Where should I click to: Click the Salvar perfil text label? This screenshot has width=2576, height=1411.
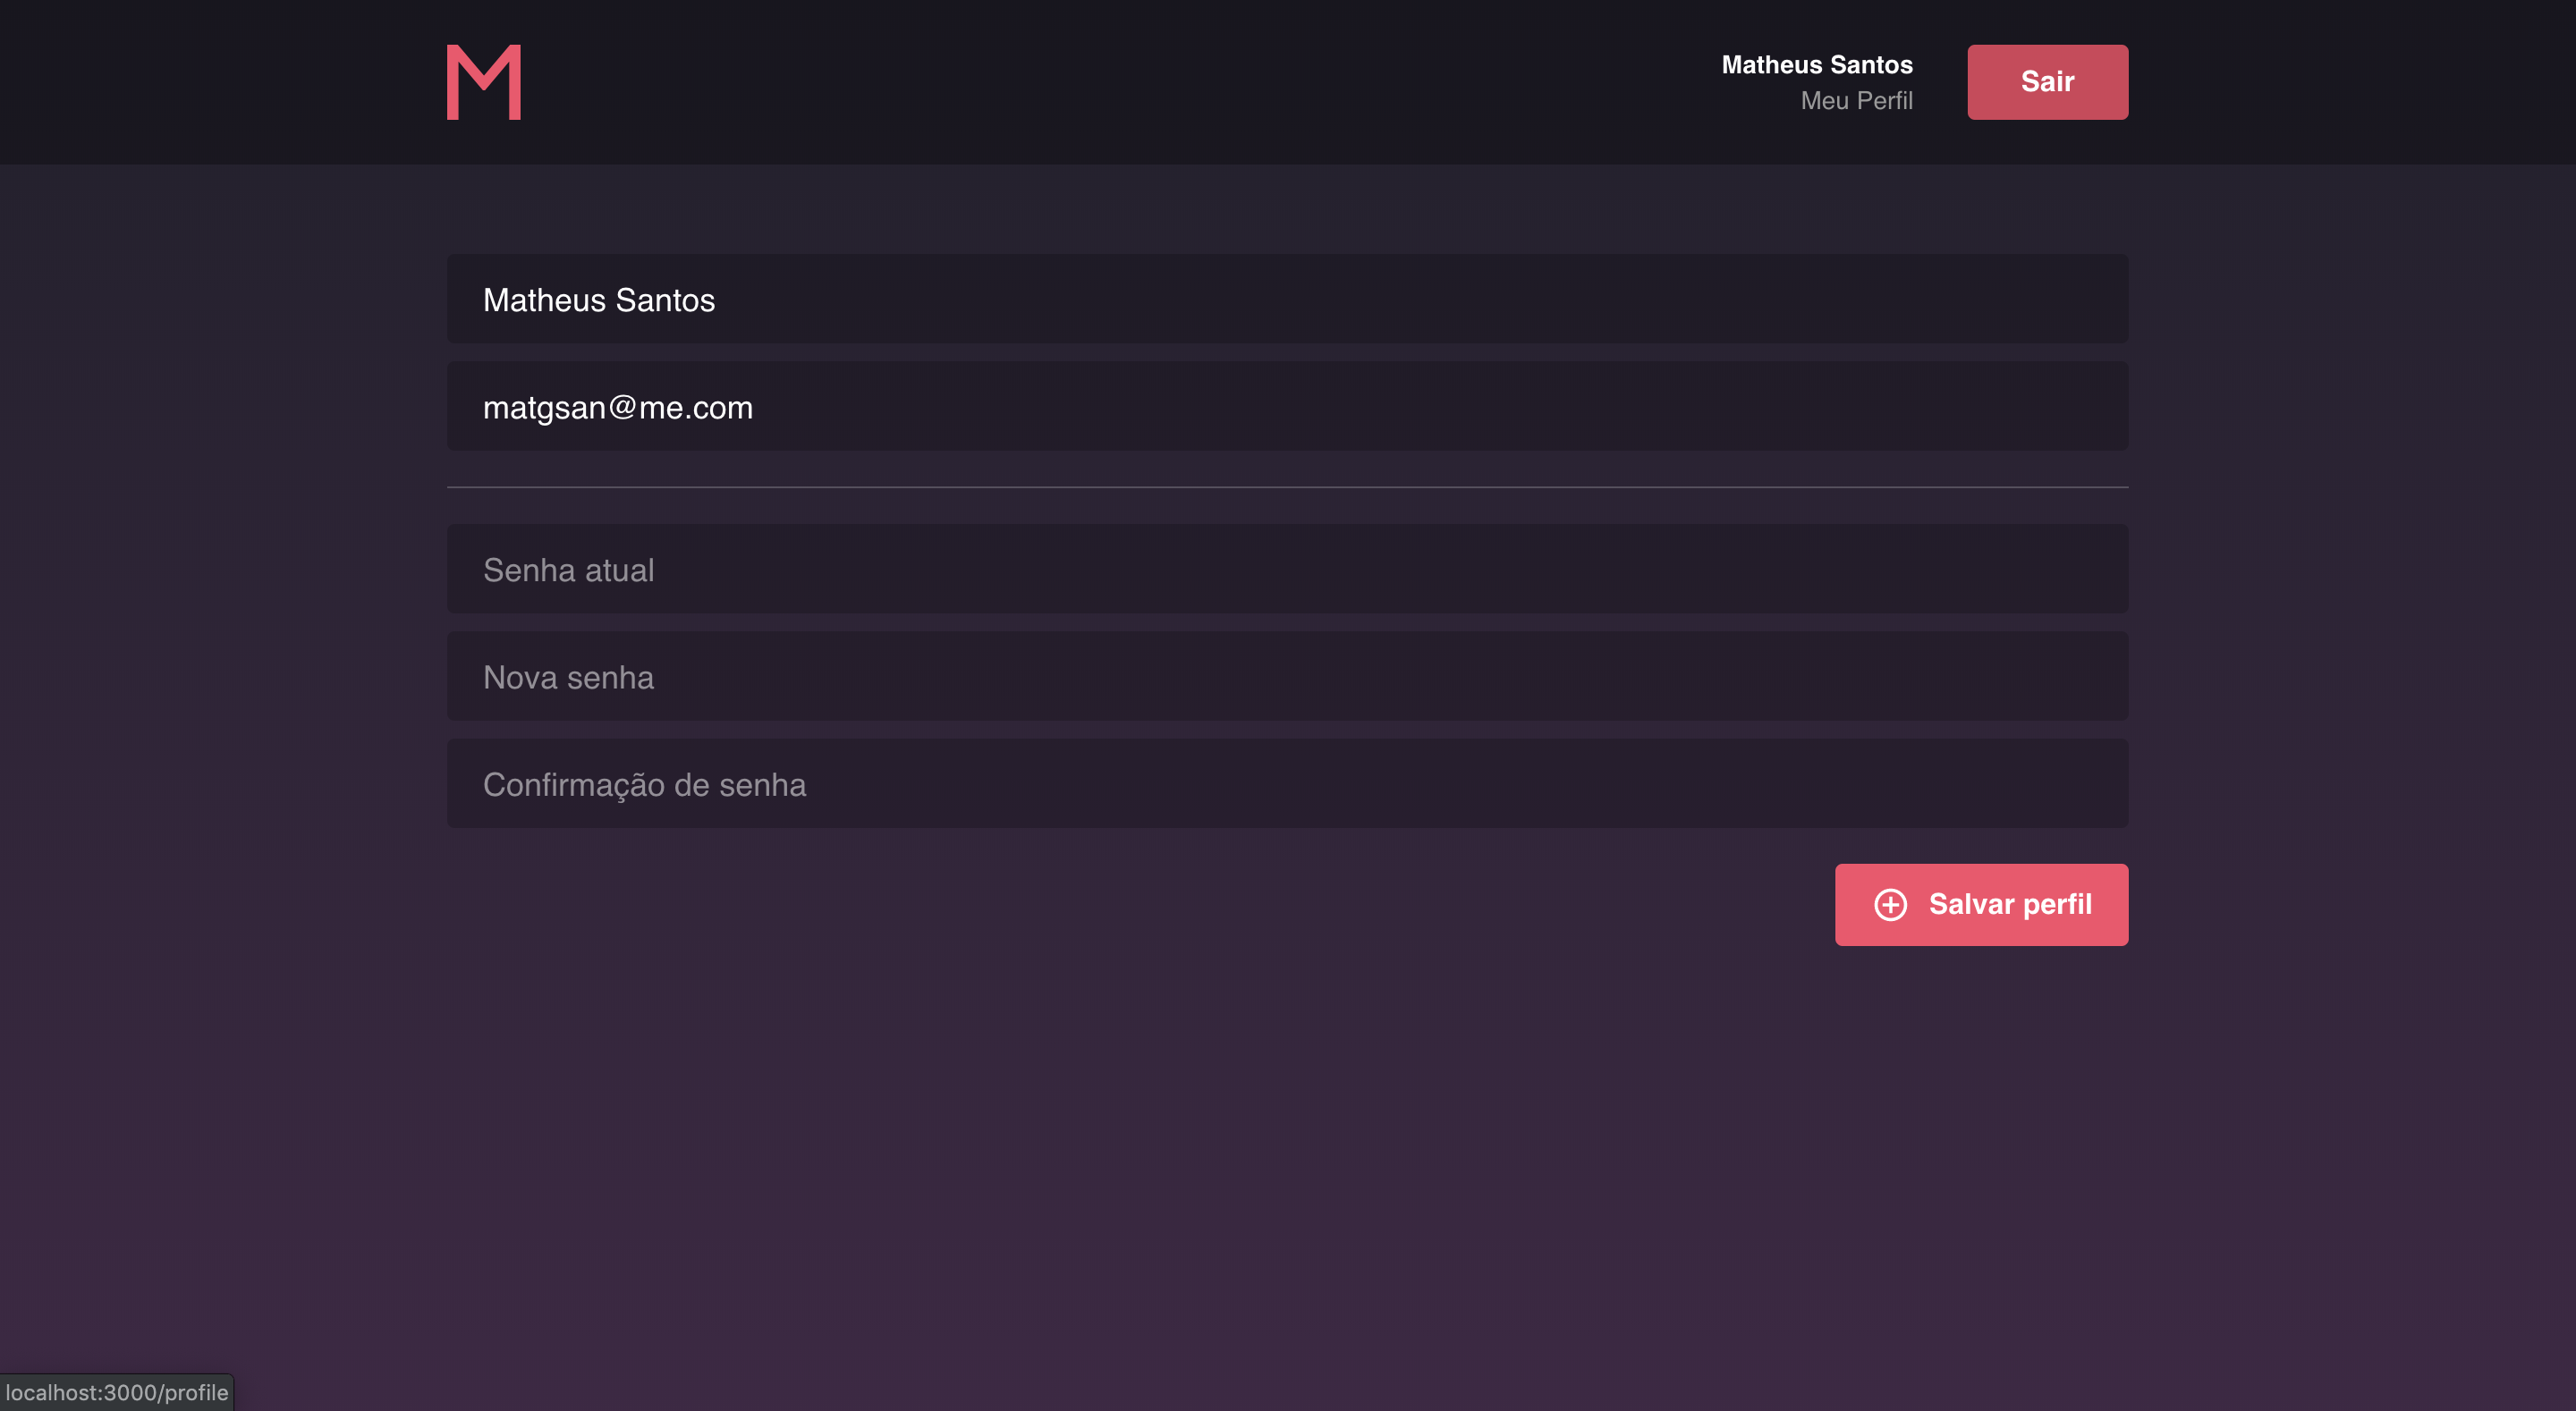click(2009, 904)
